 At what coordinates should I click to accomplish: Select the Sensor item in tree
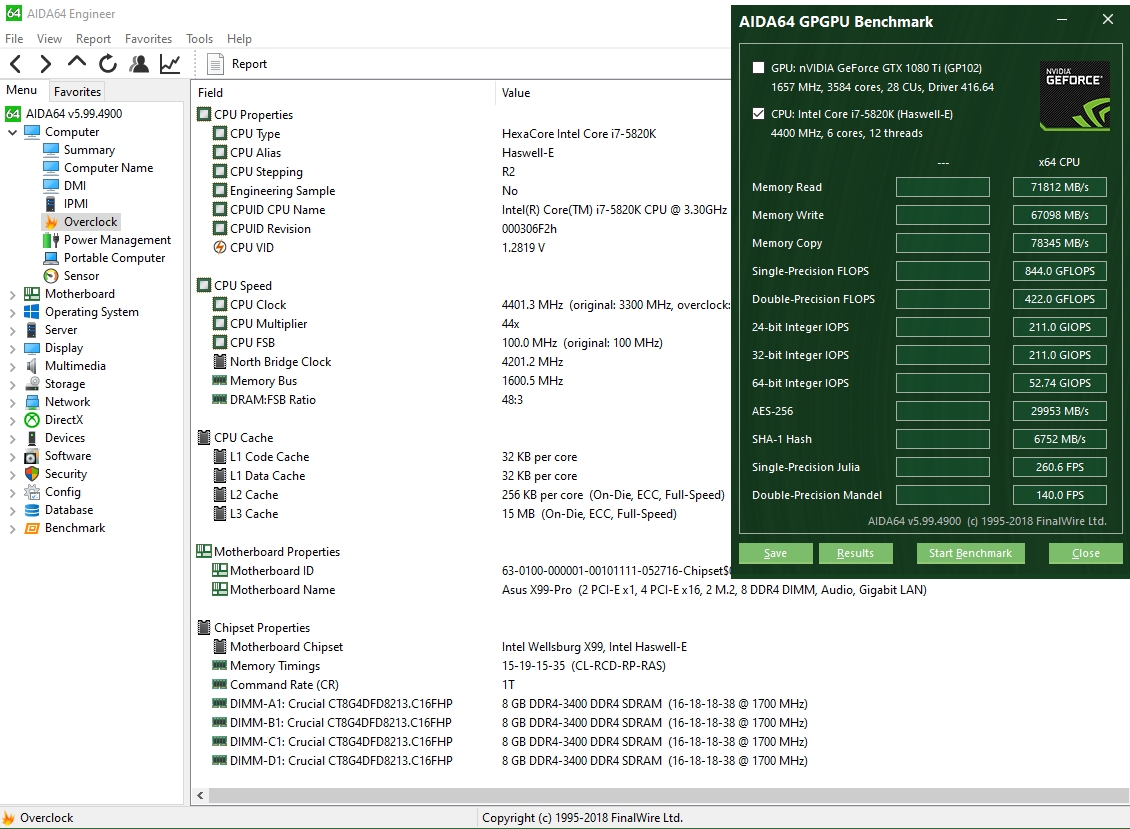[x=81, y=276]
